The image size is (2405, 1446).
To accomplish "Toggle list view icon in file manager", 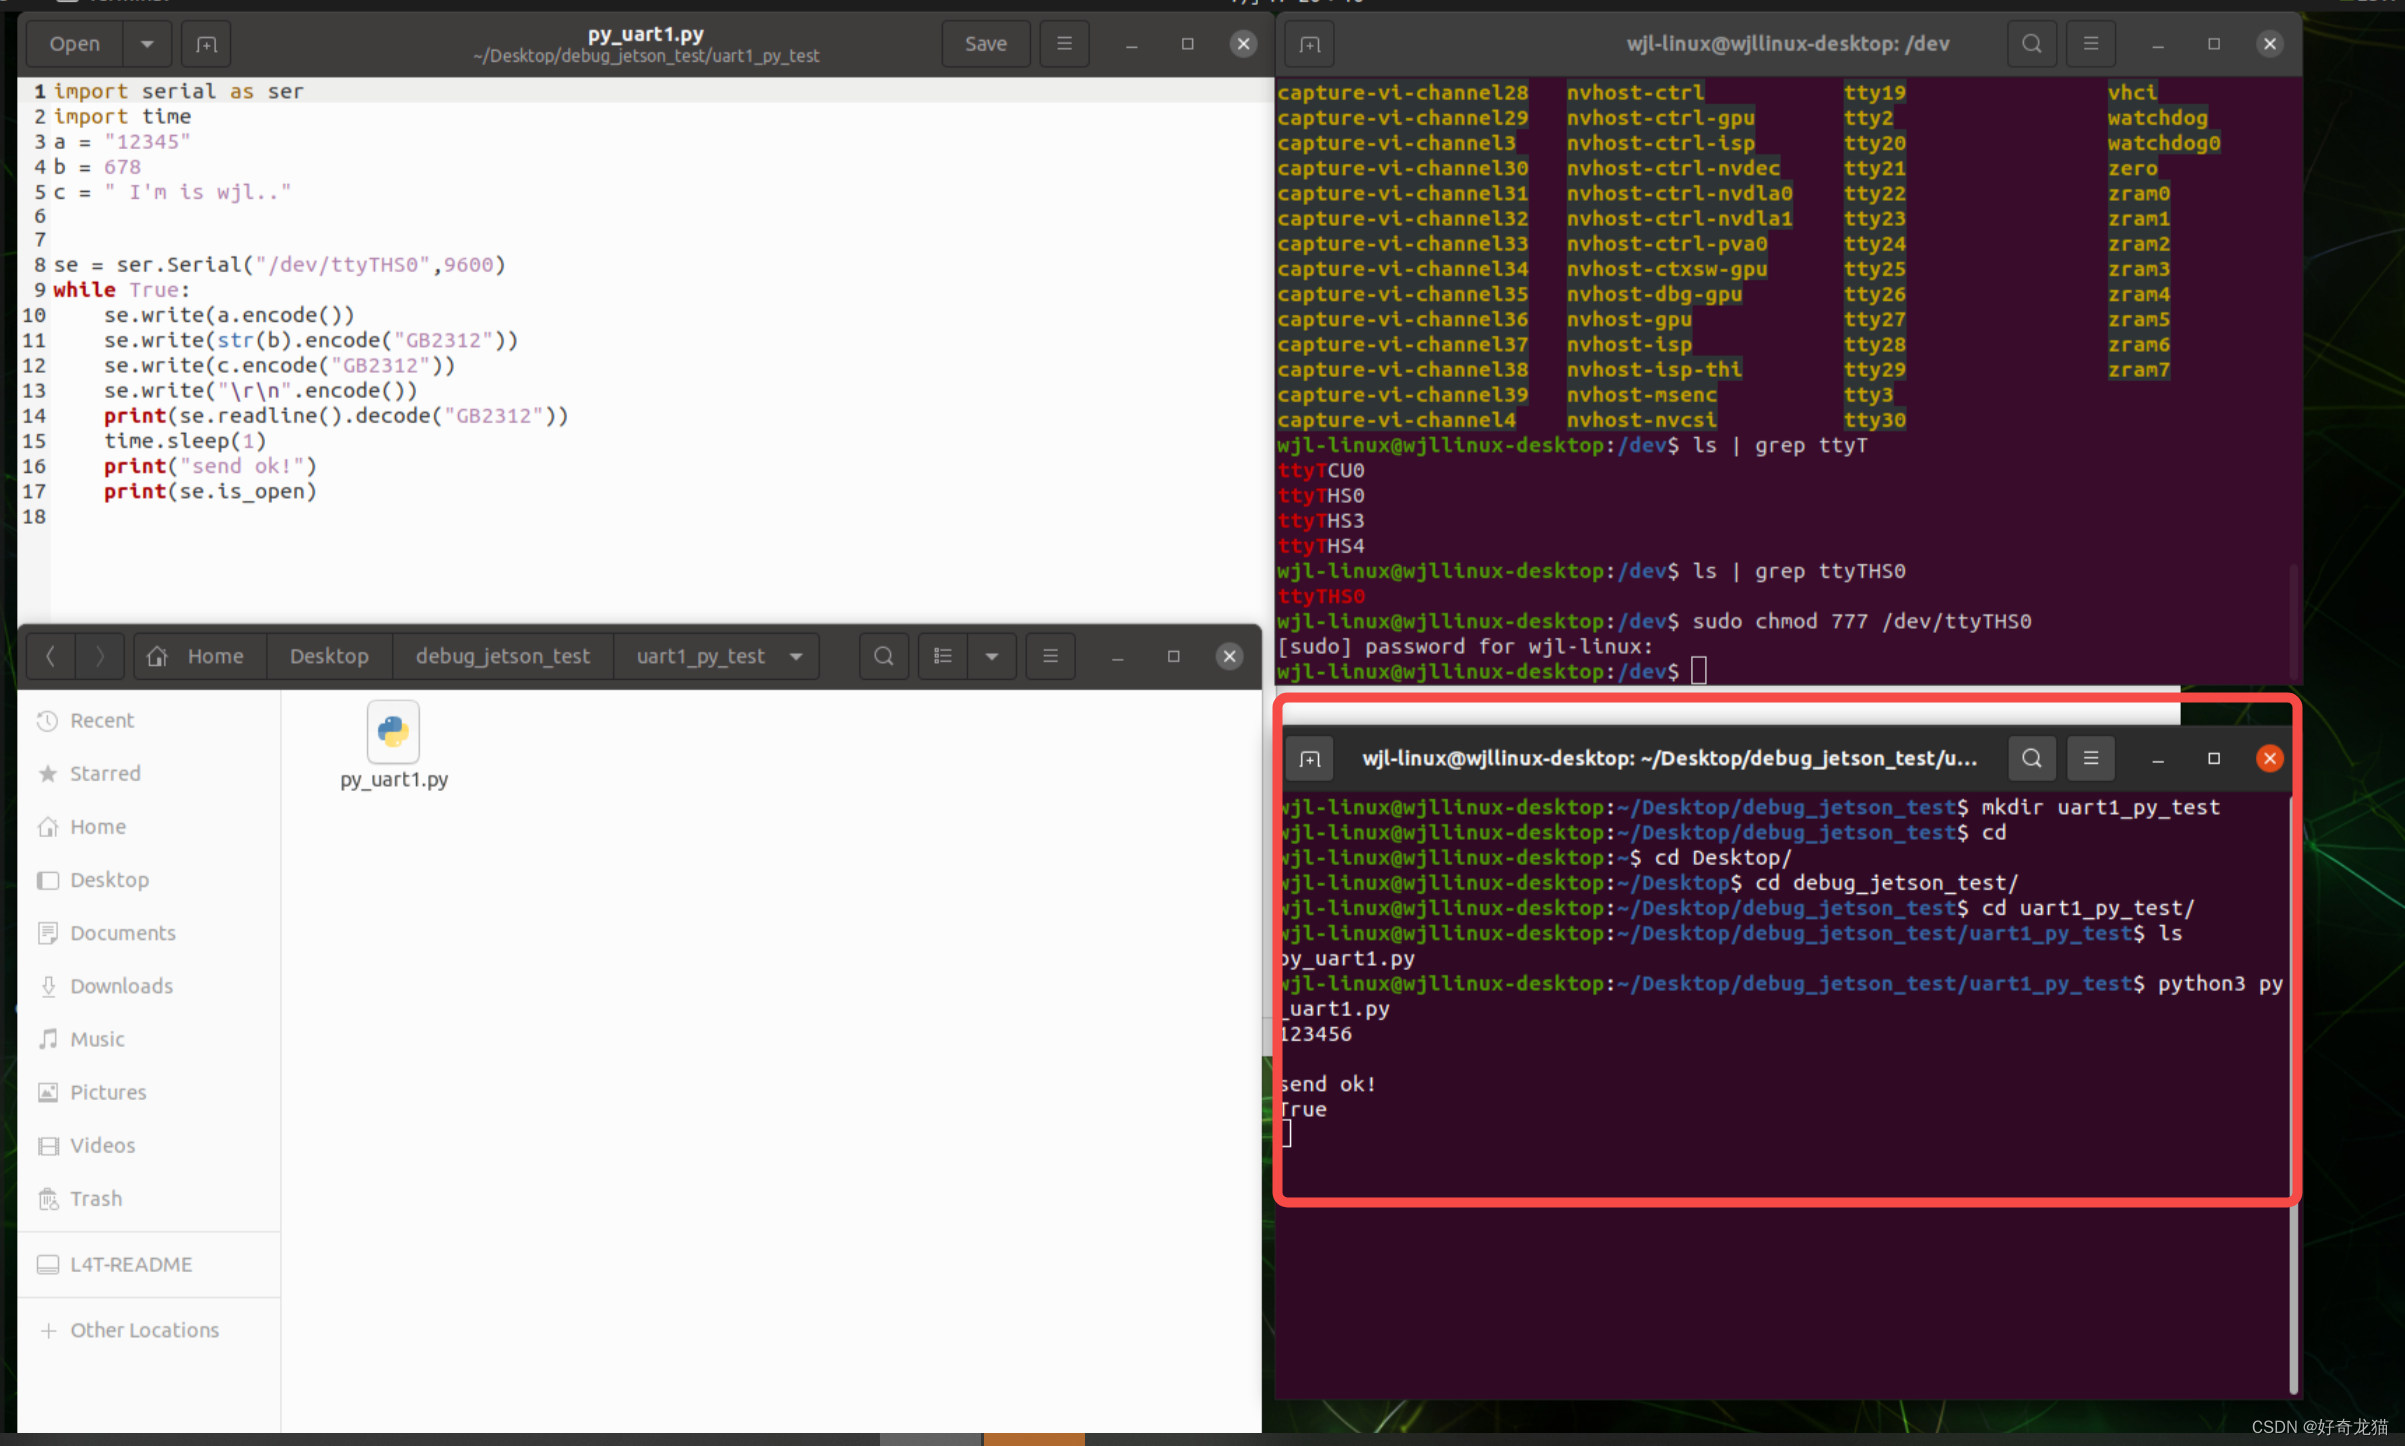I will (x=942, y=656).
